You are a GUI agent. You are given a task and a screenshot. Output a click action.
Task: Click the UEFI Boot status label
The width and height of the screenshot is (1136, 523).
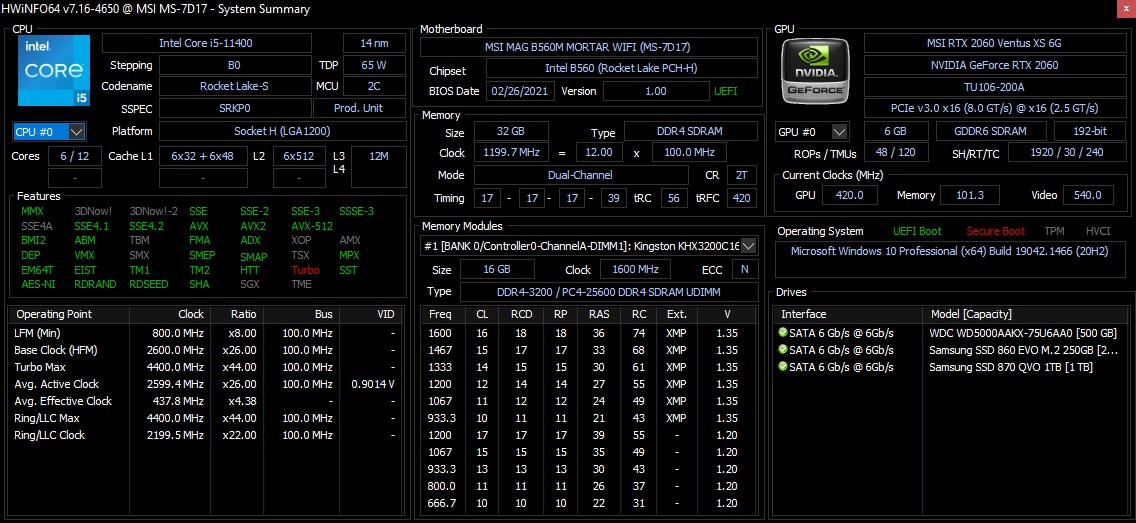tap(917, 231)
